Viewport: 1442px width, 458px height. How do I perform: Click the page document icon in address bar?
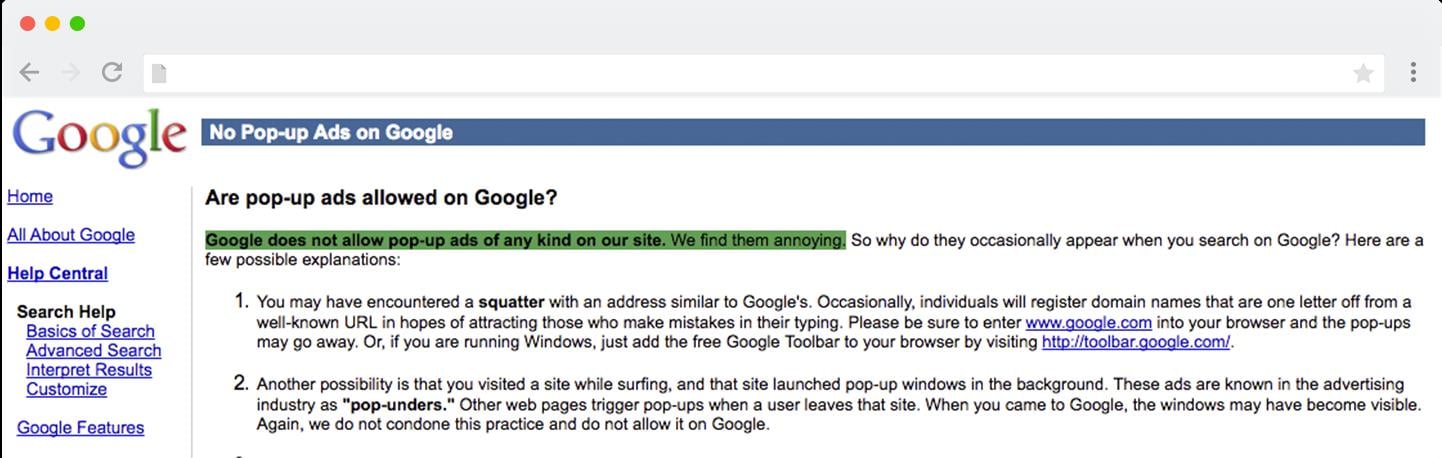pyautogui.click(x=159, y=73)
